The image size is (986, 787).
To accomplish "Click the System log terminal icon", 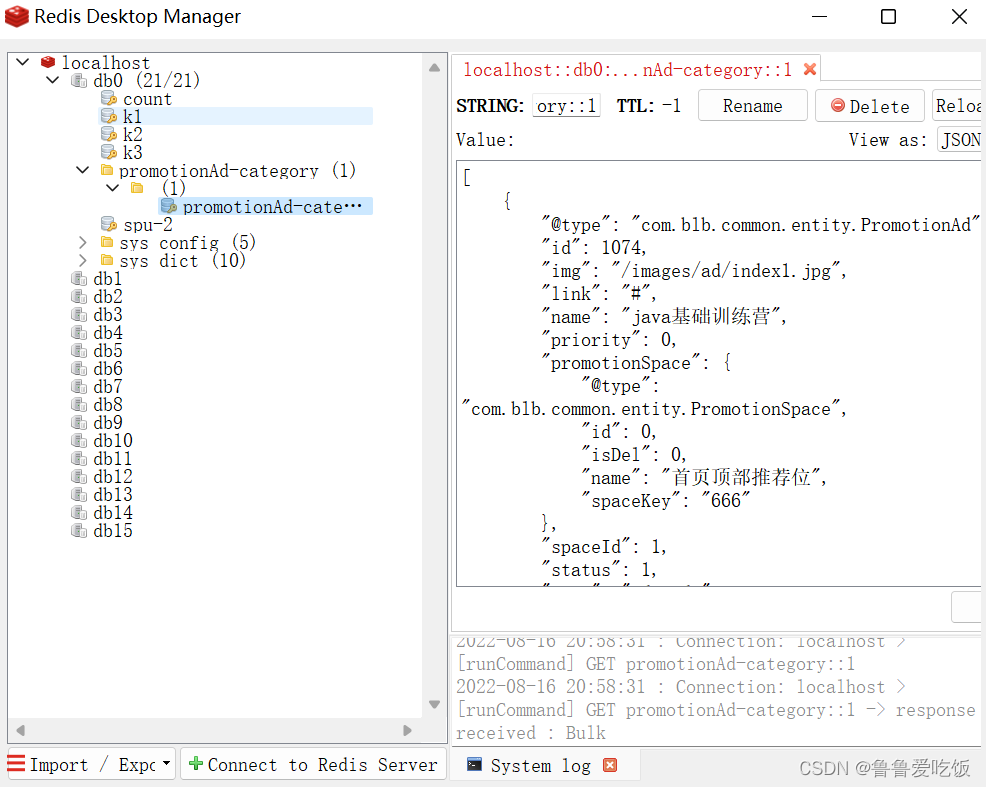I will point(475,764).
